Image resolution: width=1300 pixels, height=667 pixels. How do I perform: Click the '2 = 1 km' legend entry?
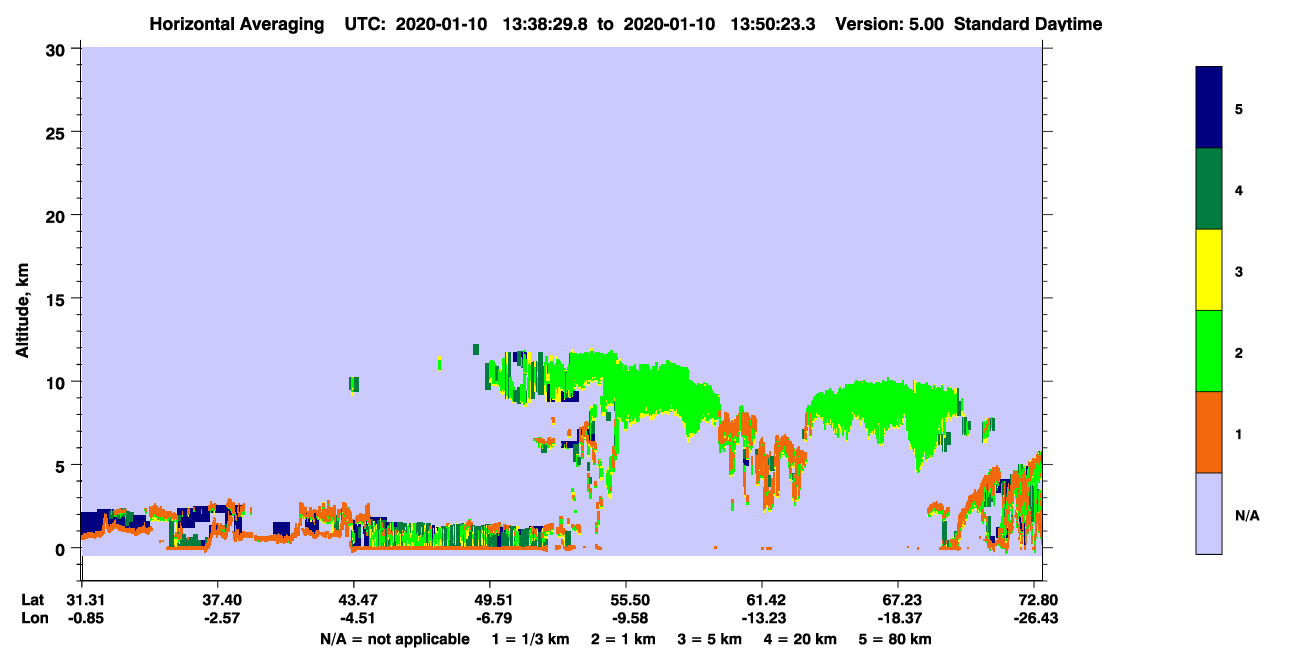click(623, 639)
